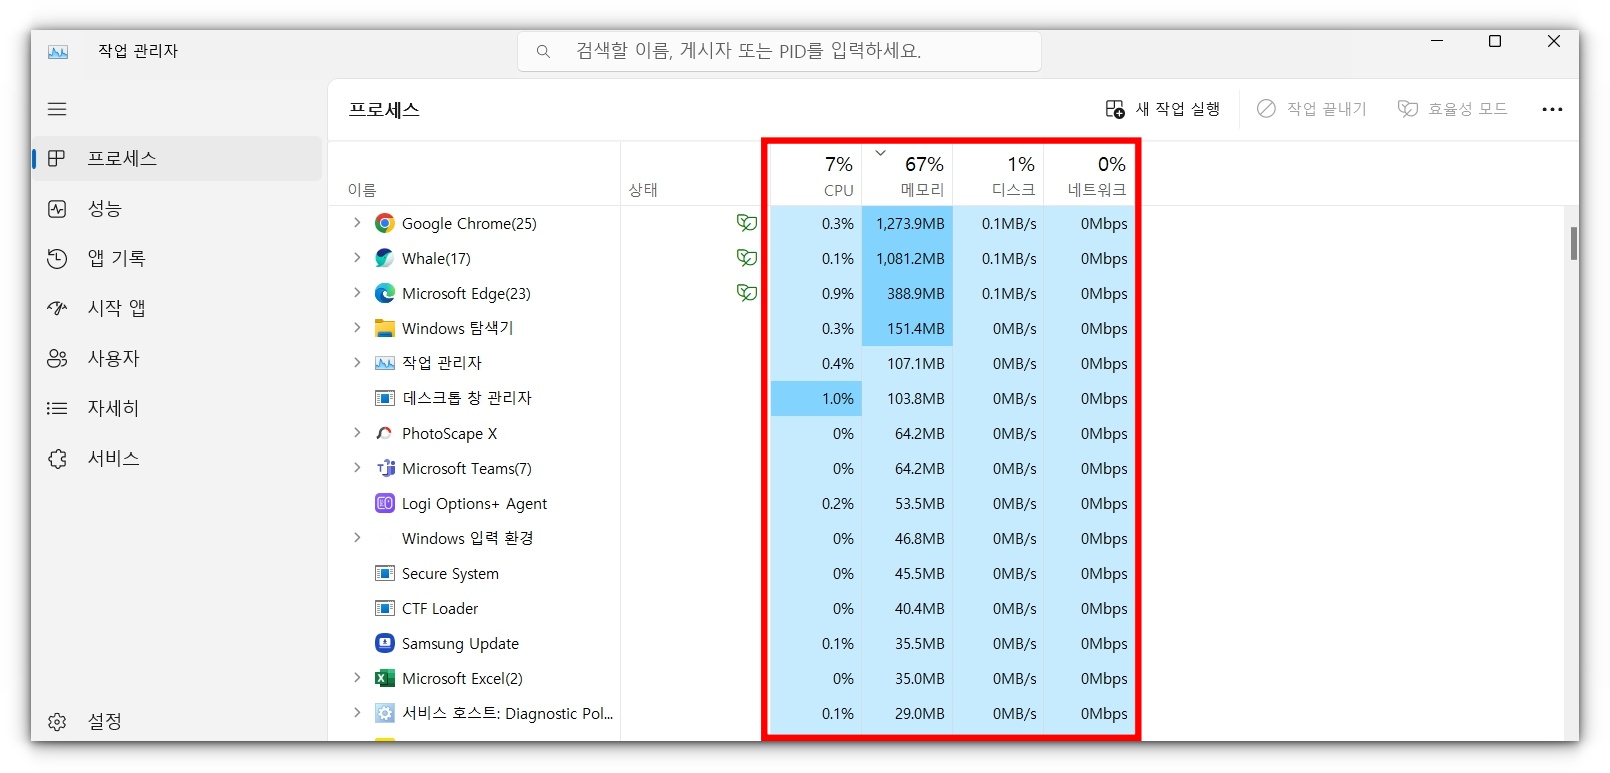1610x773 pixels.
Task: Expand the PhotoScape X process group
Action: pyautogui.click(x=357, y=433)
